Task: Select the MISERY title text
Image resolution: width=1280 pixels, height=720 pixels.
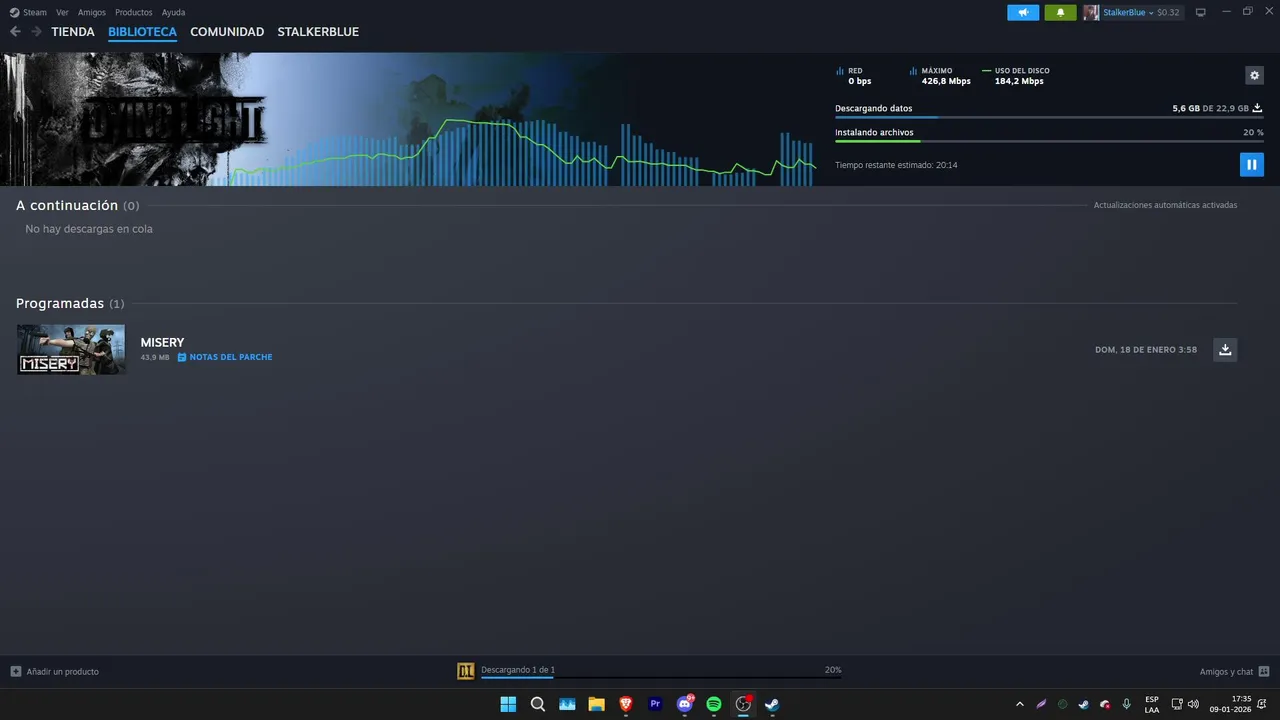Action: point(162,342)
